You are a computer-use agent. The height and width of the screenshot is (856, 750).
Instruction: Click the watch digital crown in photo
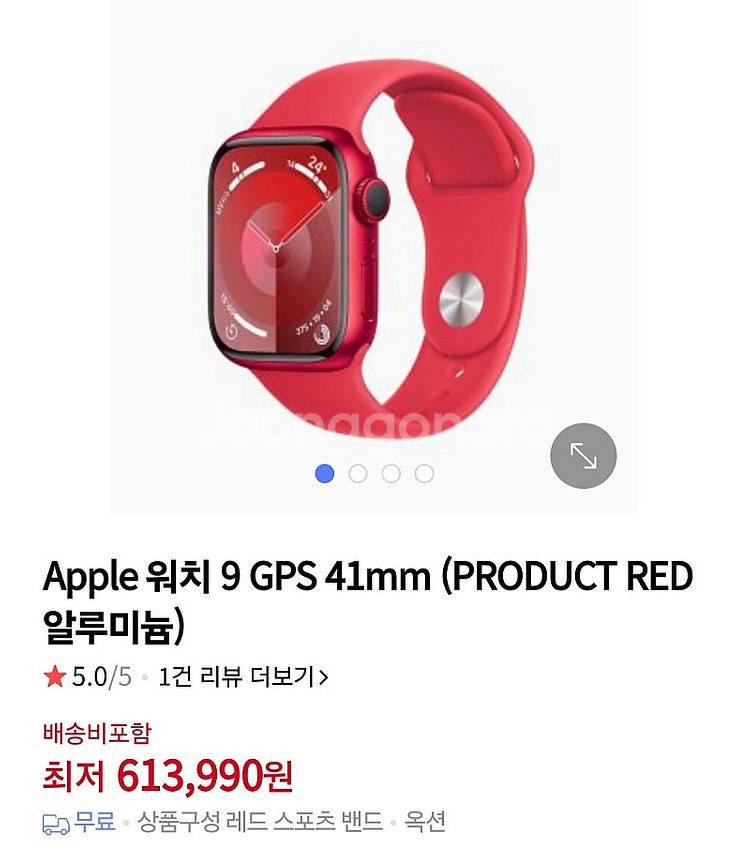click(x=373, y=200)
